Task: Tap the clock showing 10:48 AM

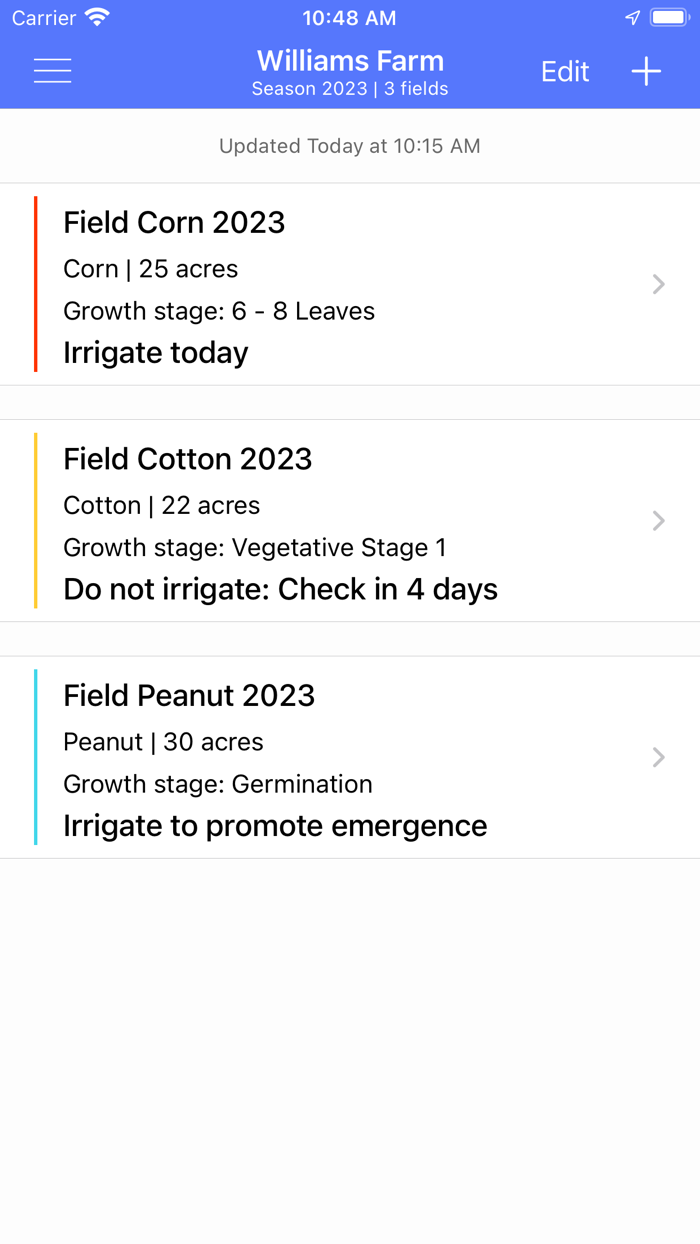Action: coord(349,17)
